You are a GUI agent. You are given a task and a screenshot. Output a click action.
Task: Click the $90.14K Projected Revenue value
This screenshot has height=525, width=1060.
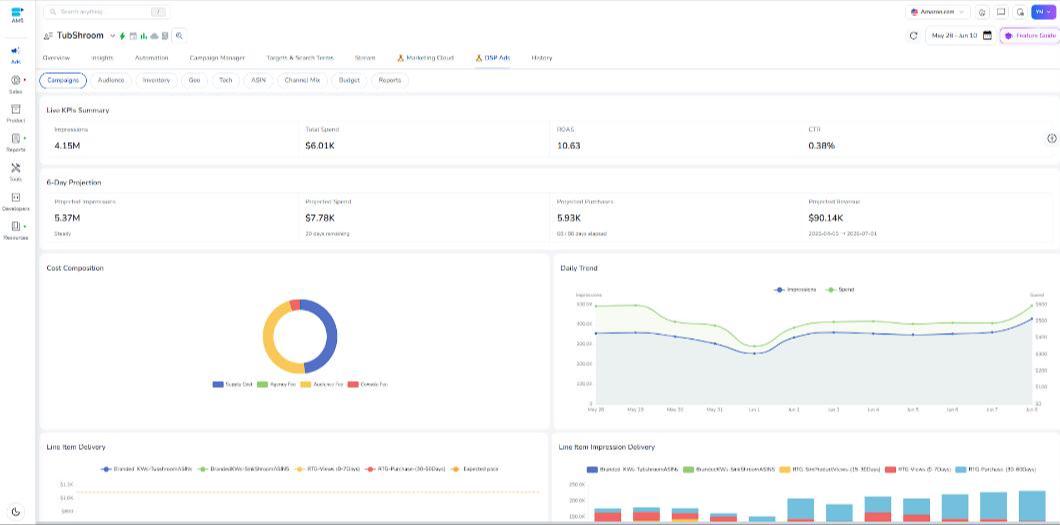[824, 218]
